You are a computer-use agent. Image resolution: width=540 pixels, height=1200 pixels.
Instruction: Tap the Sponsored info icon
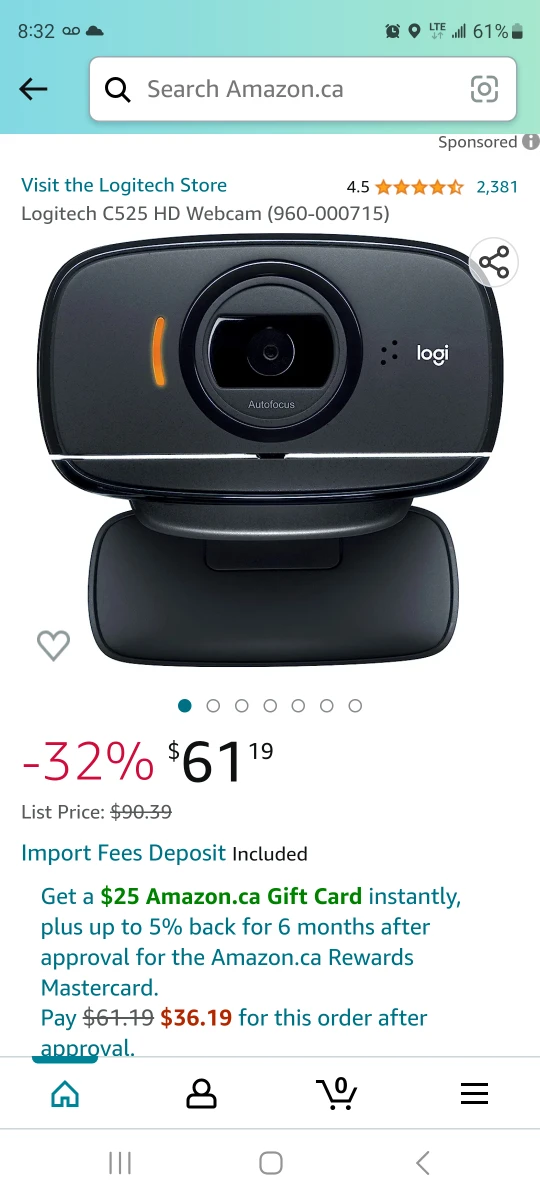pos(530,142)
